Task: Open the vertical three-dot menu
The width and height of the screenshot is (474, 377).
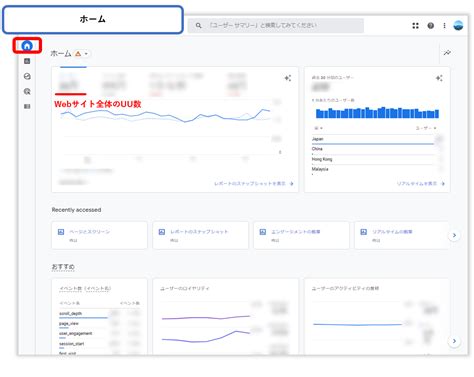Action: pyautogui.click(x=444, y=25)
